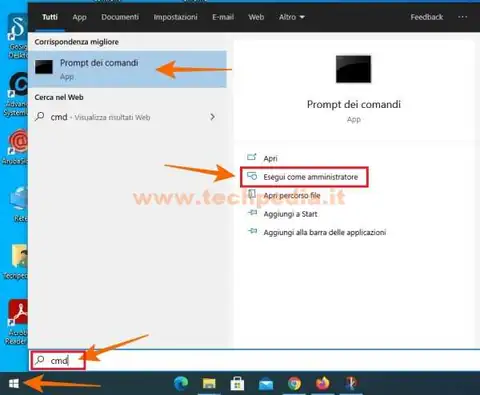Launch Google Chrome from the taskbar
The height and width of the screenshot is (395, 480).
pyautogui.click(x=294, y=383)
